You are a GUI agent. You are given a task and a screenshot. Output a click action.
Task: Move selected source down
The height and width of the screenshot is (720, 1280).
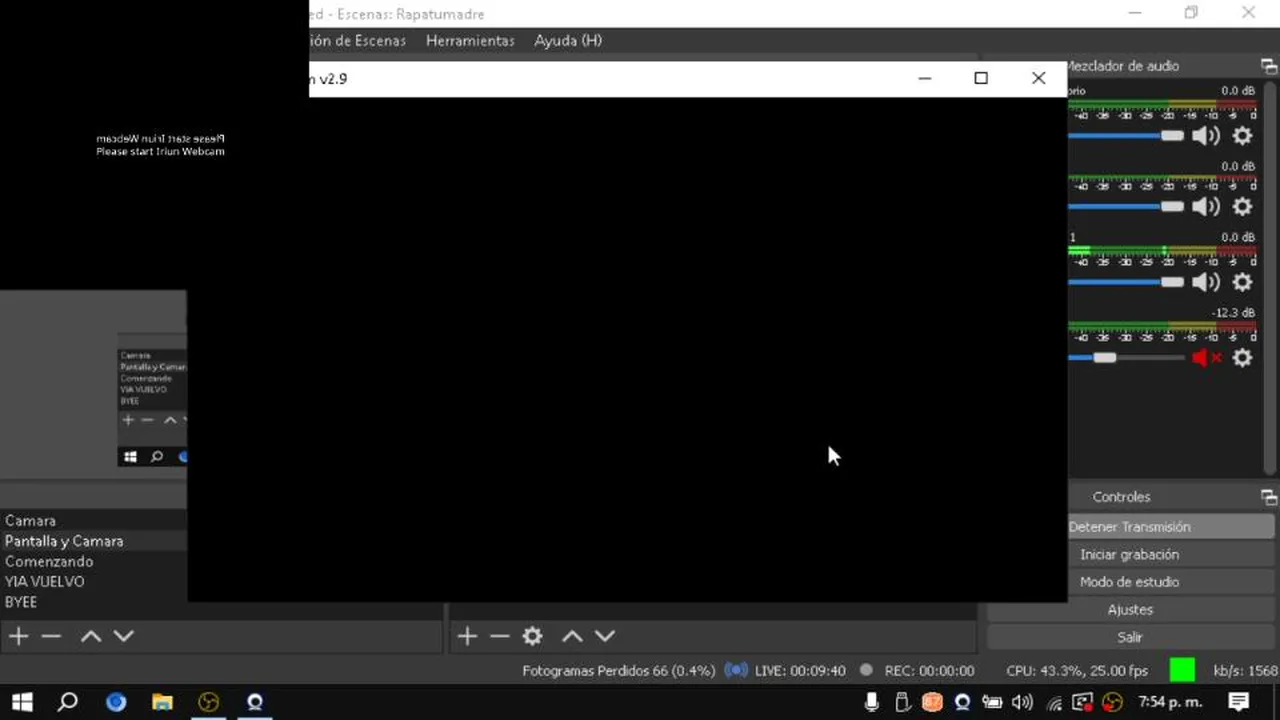point(605,636)
